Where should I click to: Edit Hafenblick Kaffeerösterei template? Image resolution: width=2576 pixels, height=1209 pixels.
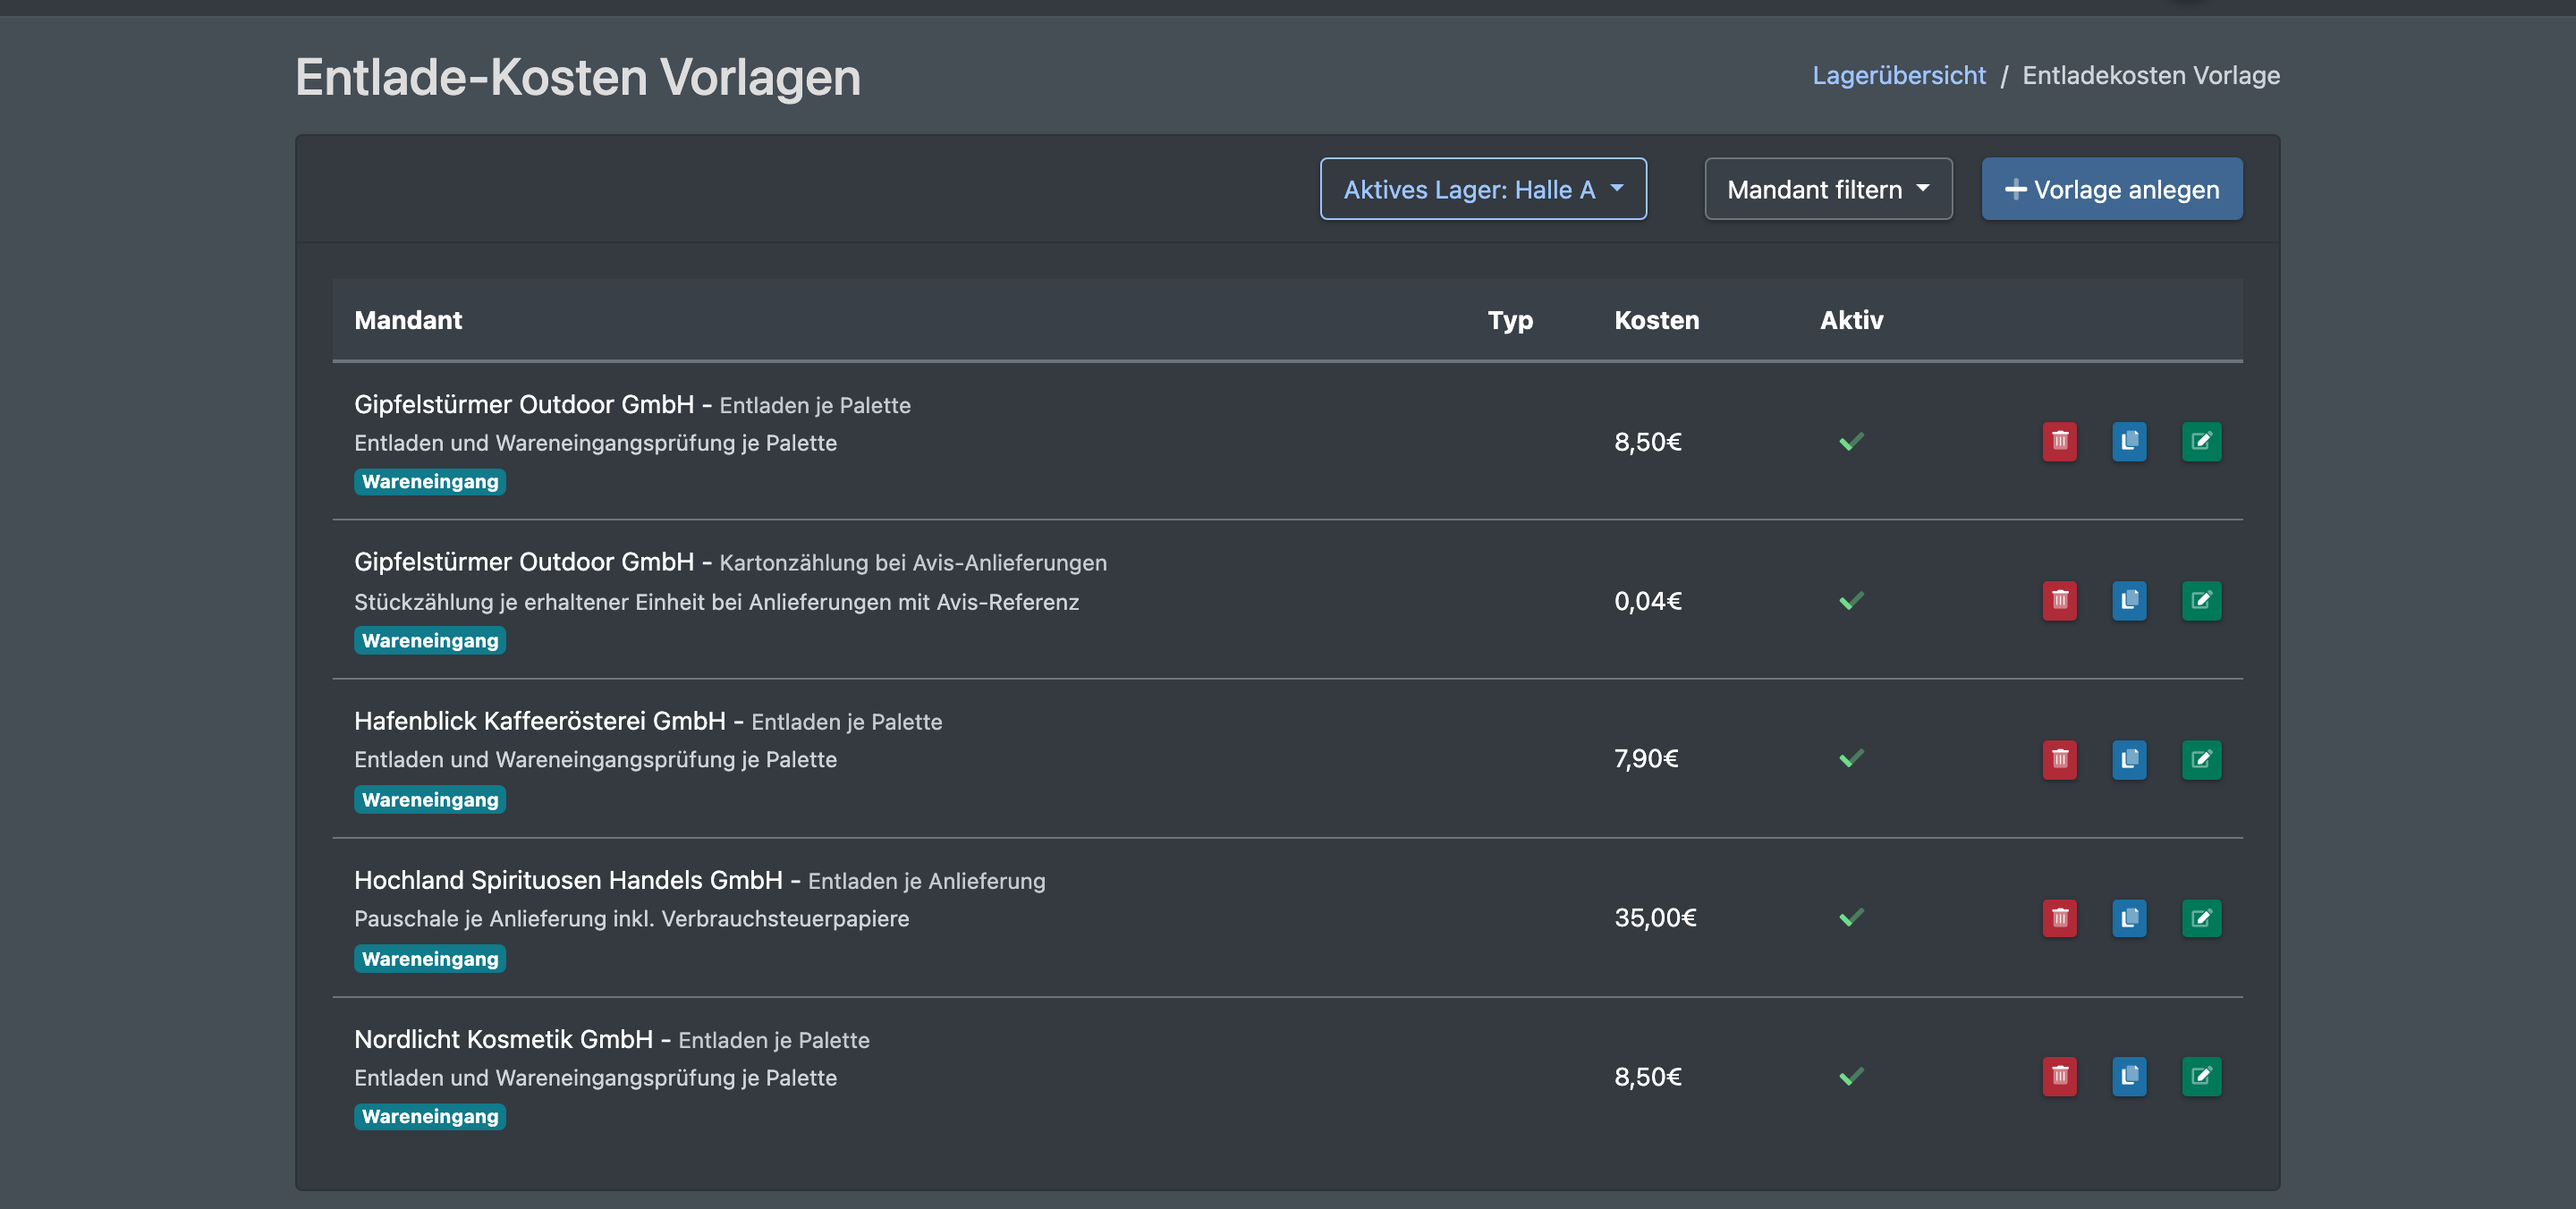click(x=2201, y=759)
